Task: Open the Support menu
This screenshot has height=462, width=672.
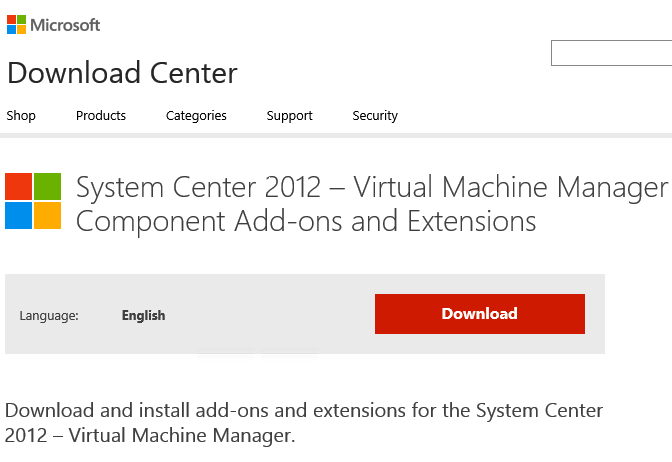Action: [290, 116]
